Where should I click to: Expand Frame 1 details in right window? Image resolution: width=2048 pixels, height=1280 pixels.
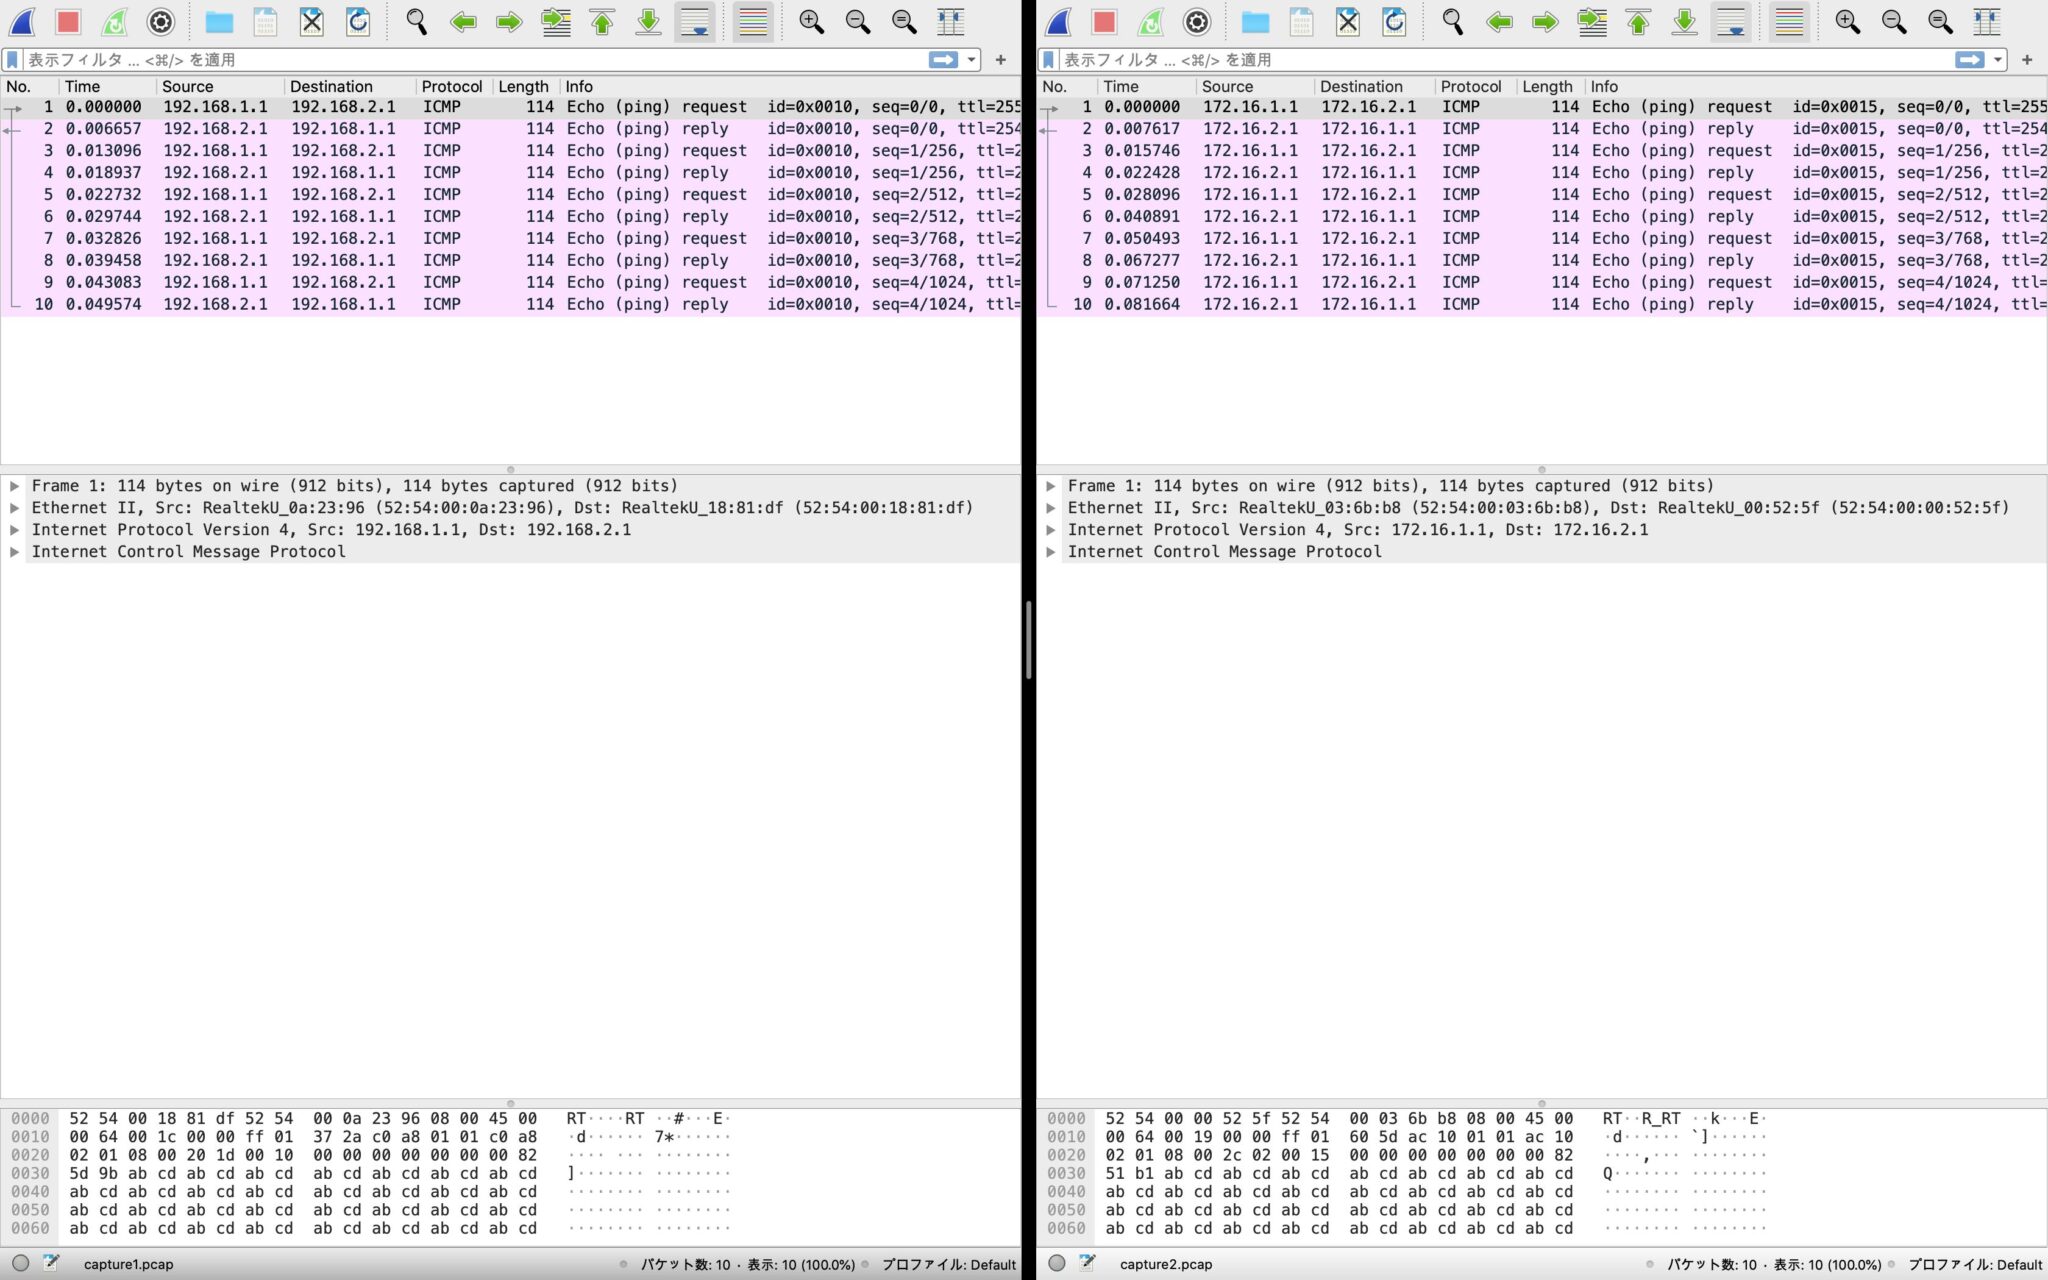[x=1050, y=486]
